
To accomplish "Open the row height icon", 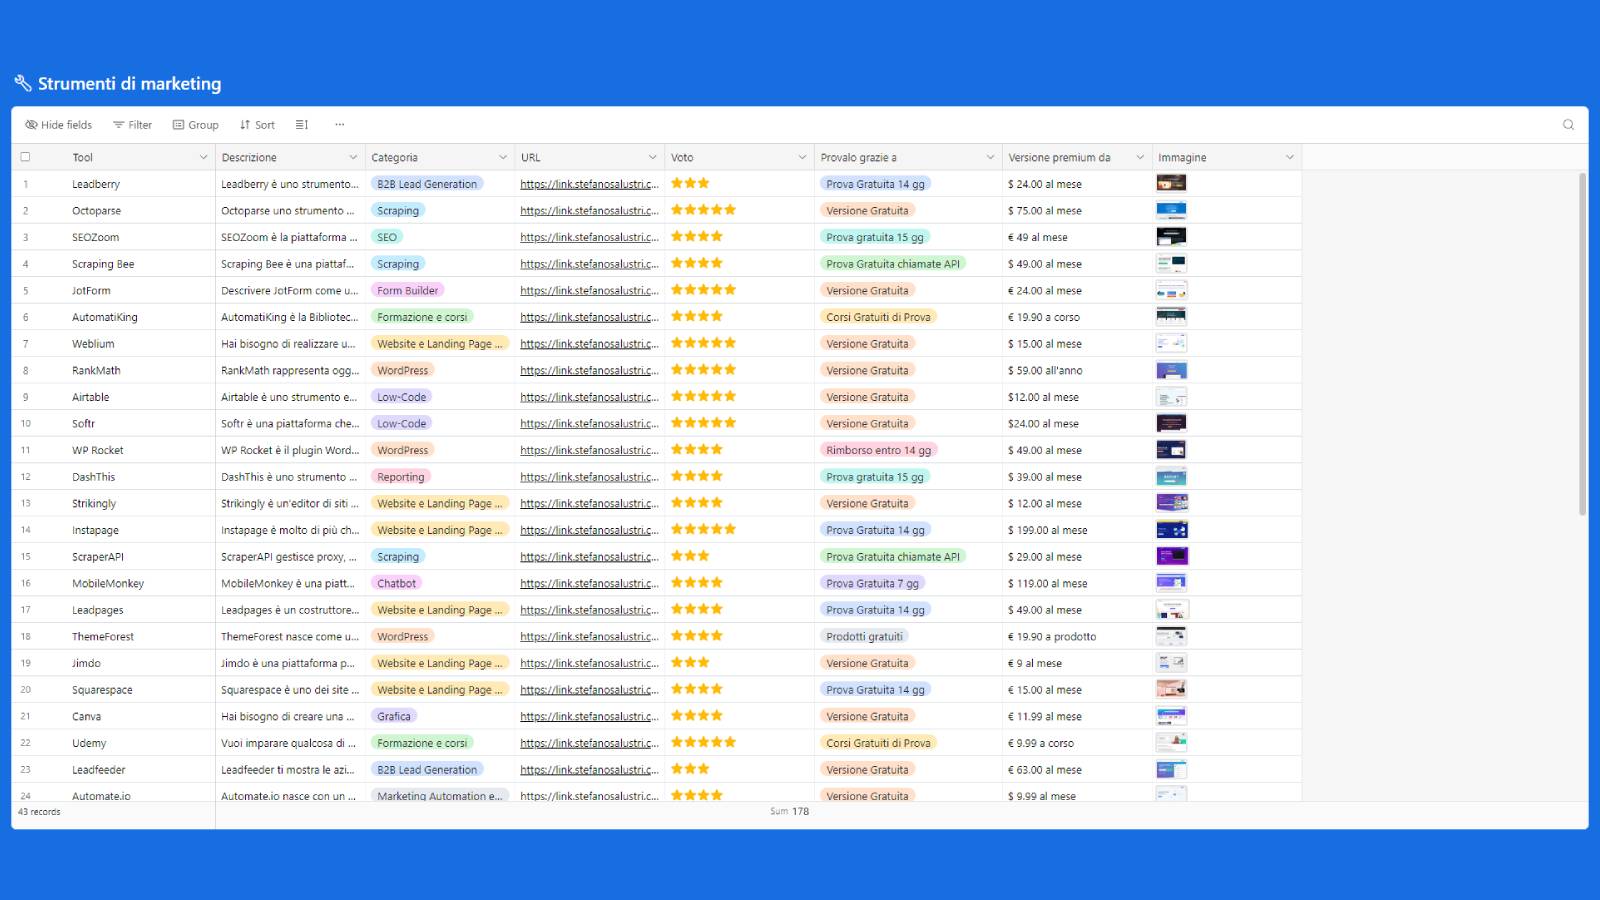I will pyautogui.click(x=302, y=125).
